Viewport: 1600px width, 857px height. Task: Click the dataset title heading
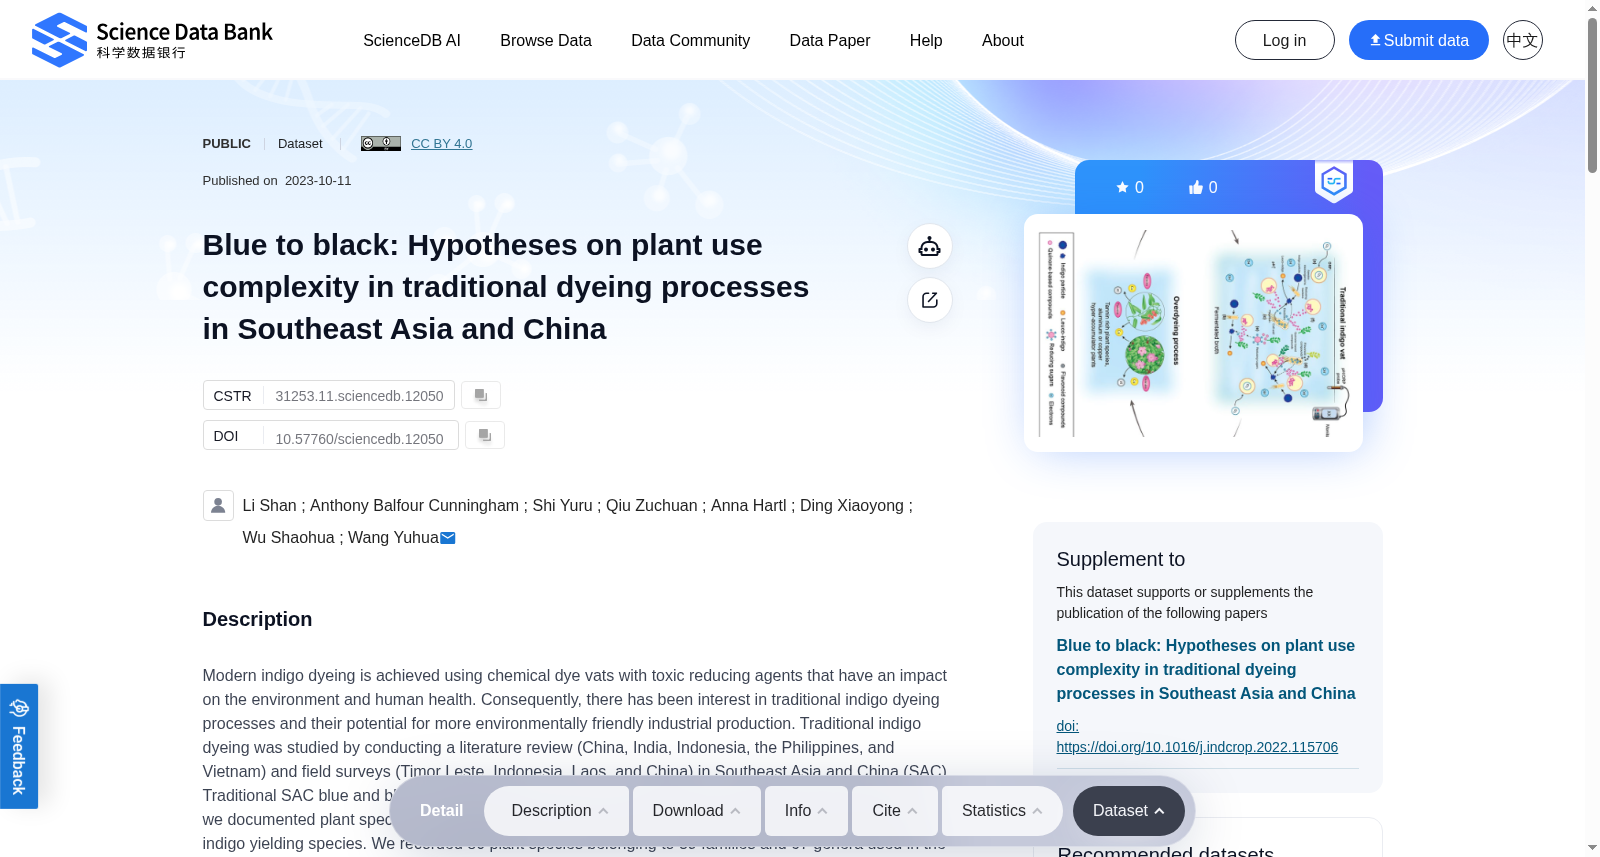click(506, 287)
